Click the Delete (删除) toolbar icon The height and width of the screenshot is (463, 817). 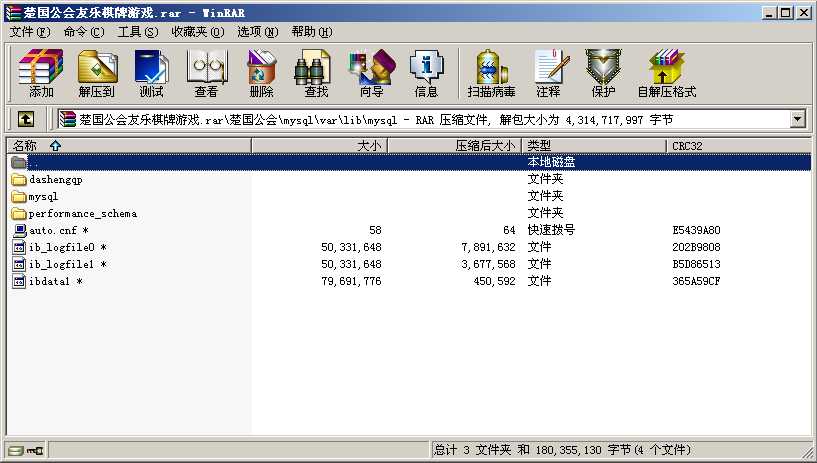point(262,73)
